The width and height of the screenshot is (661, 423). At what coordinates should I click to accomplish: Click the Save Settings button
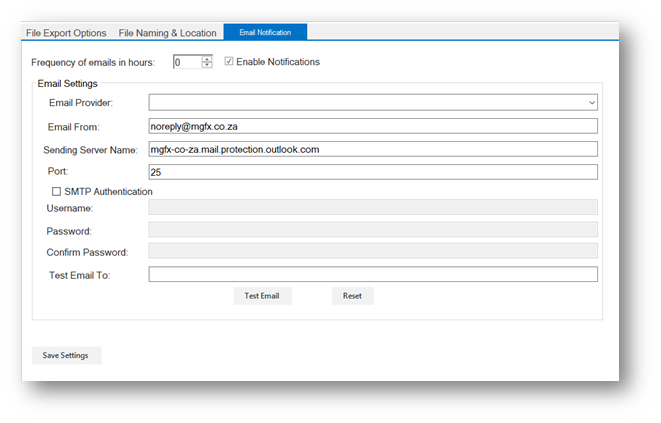coord(66,355)
